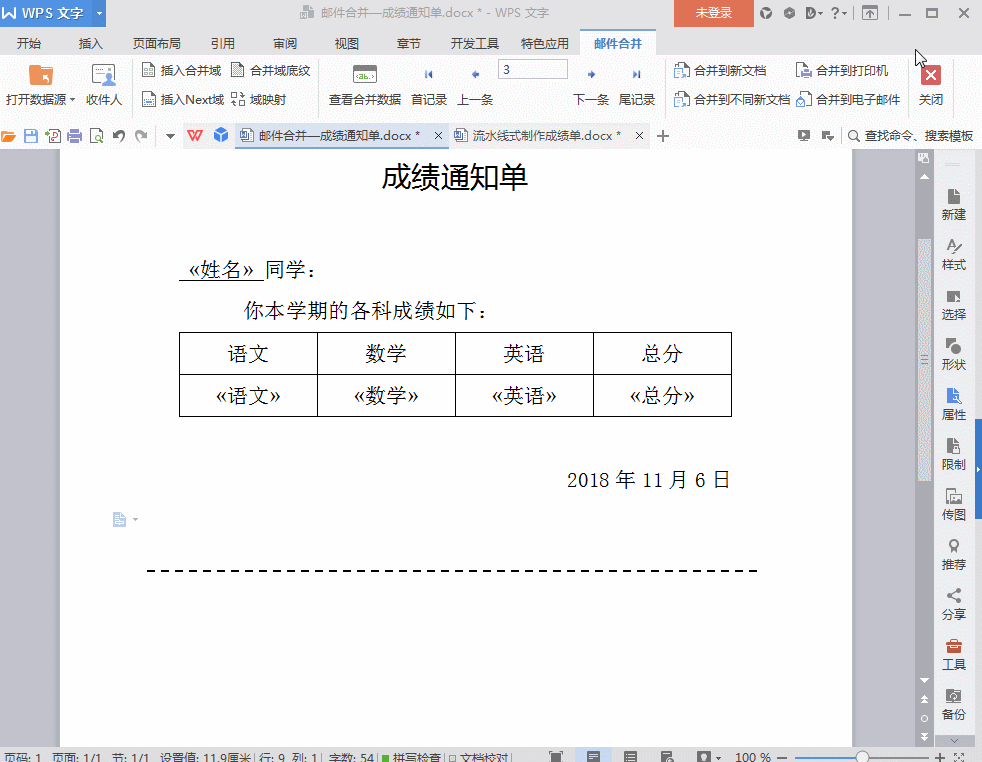Expand the paste options icon dropdown in page
The width and height of the screenshot is (982, 762).
pyautogui.click(x=135, y=520)
